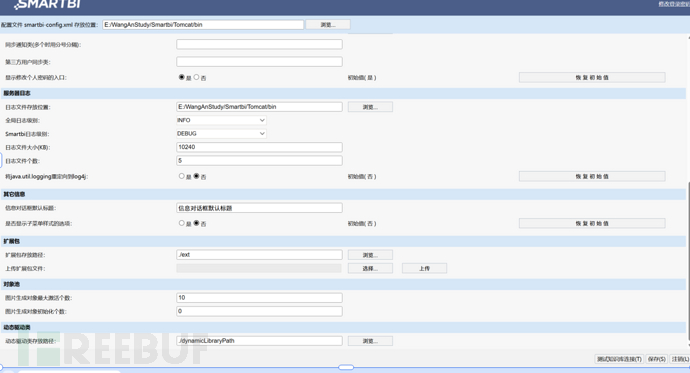Click the extension package path field ./ext
Viewport: 690px width, 373px height.
[259, 255]
